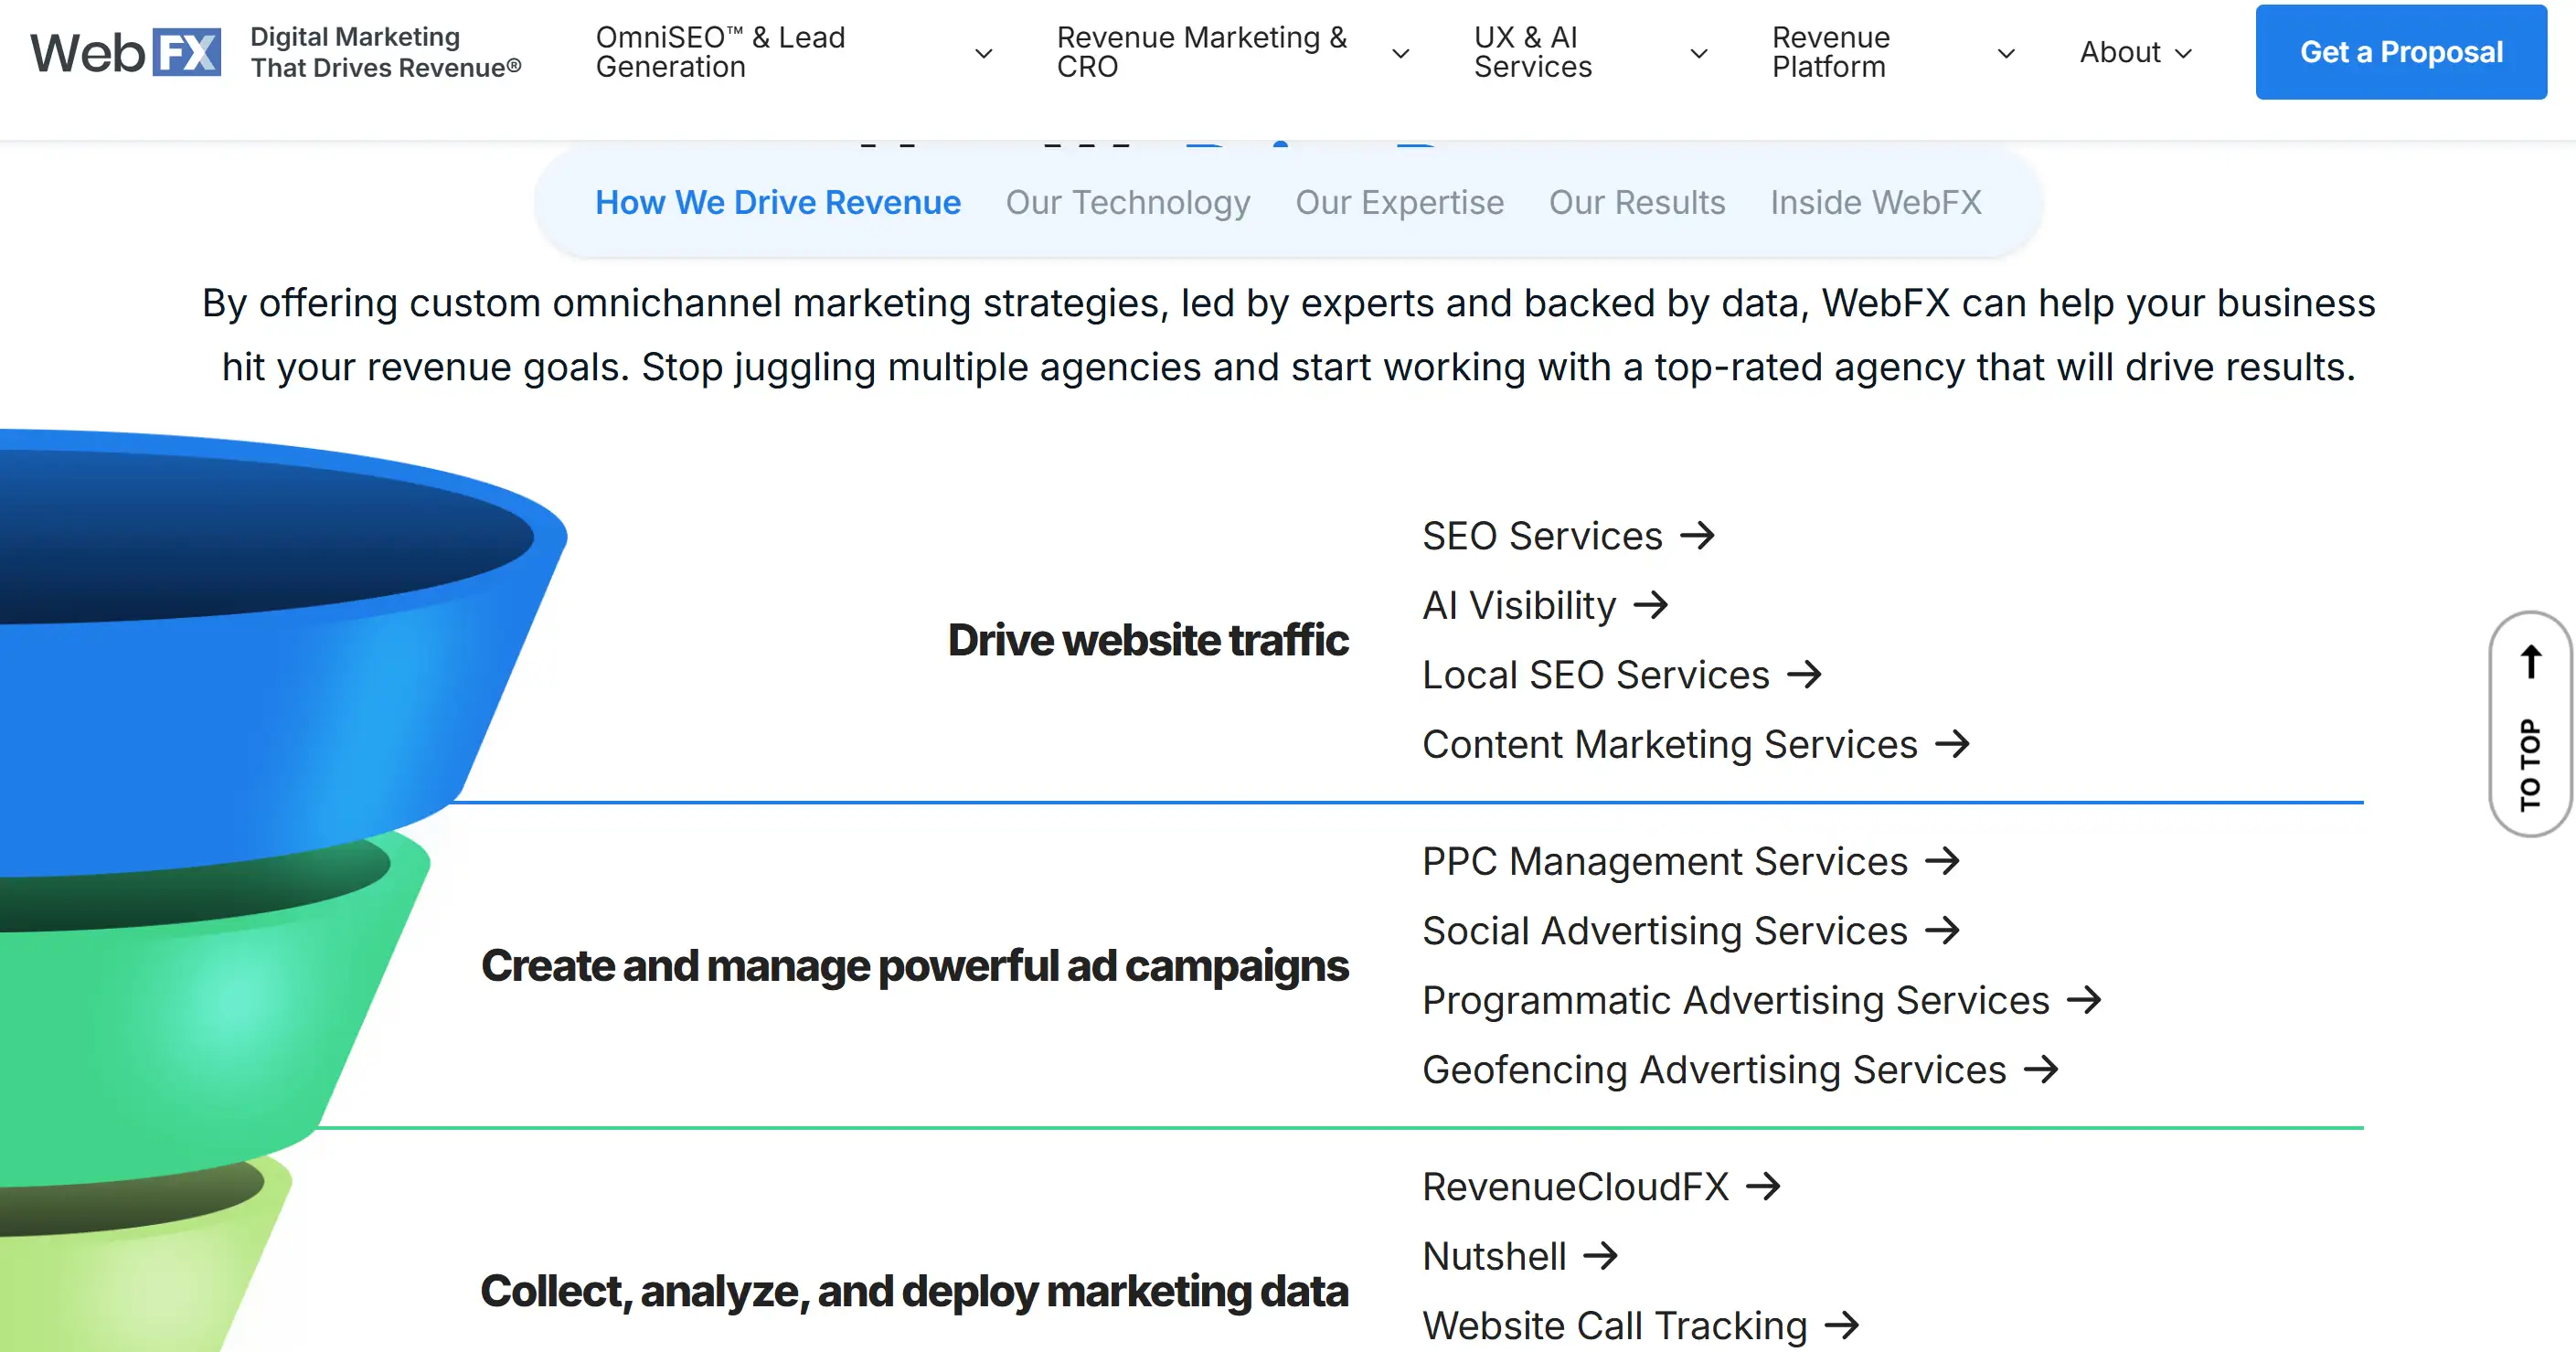This screenshot has height=1352, width=2576.
Task: Click the arrow after Social Advertising Services
Action: point(1942,931)
